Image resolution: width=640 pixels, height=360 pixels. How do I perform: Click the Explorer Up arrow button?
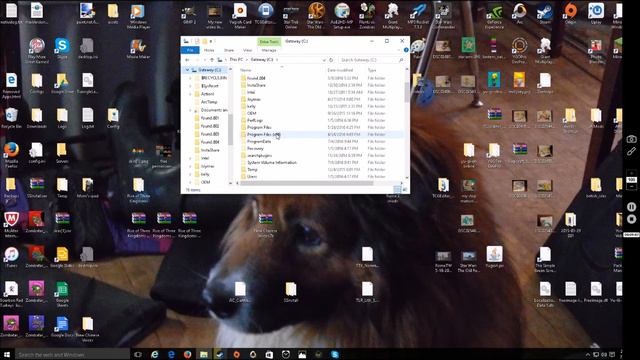click(212, 60)
